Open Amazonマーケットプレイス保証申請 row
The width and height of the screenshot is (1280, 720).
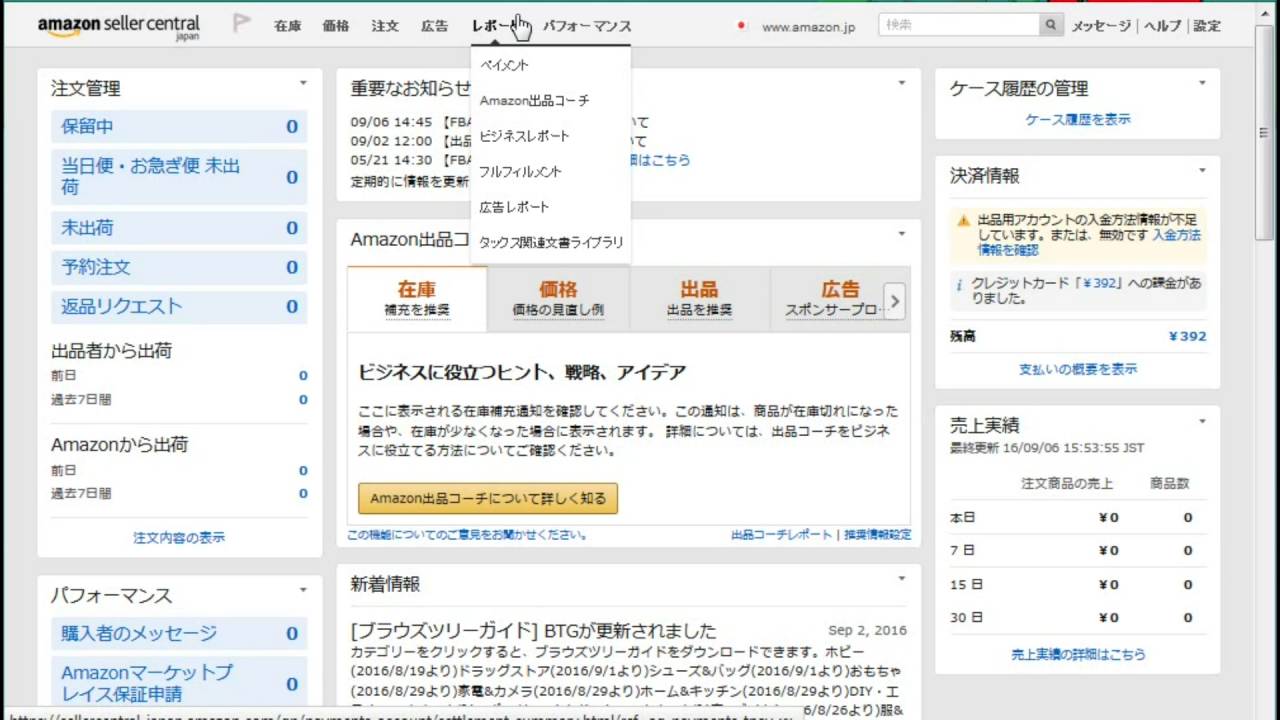point(179,683)
